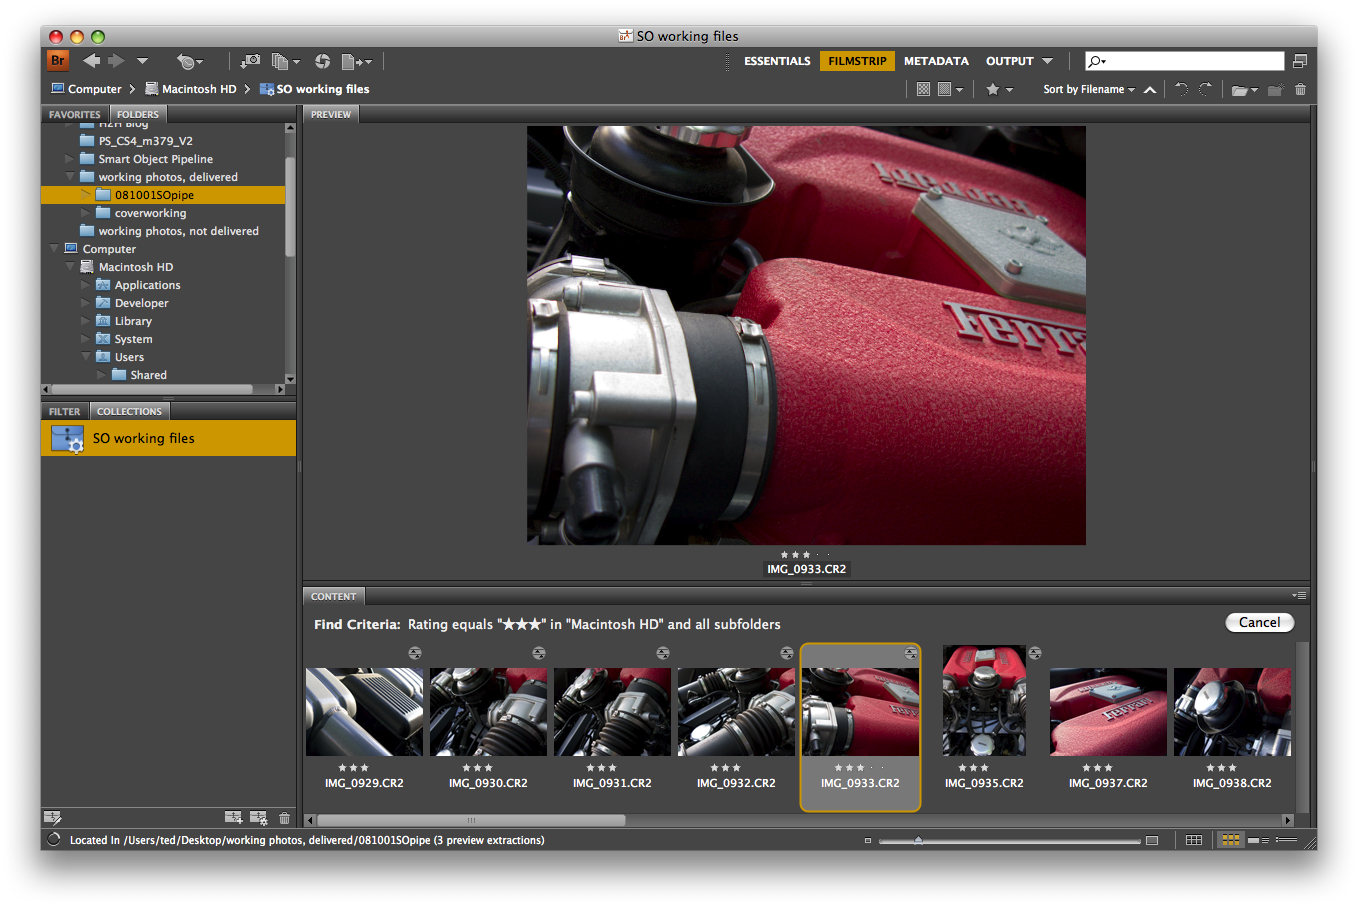Go back with the left arrow
The height and width of the screenshot is (906, 1358).
92,61
